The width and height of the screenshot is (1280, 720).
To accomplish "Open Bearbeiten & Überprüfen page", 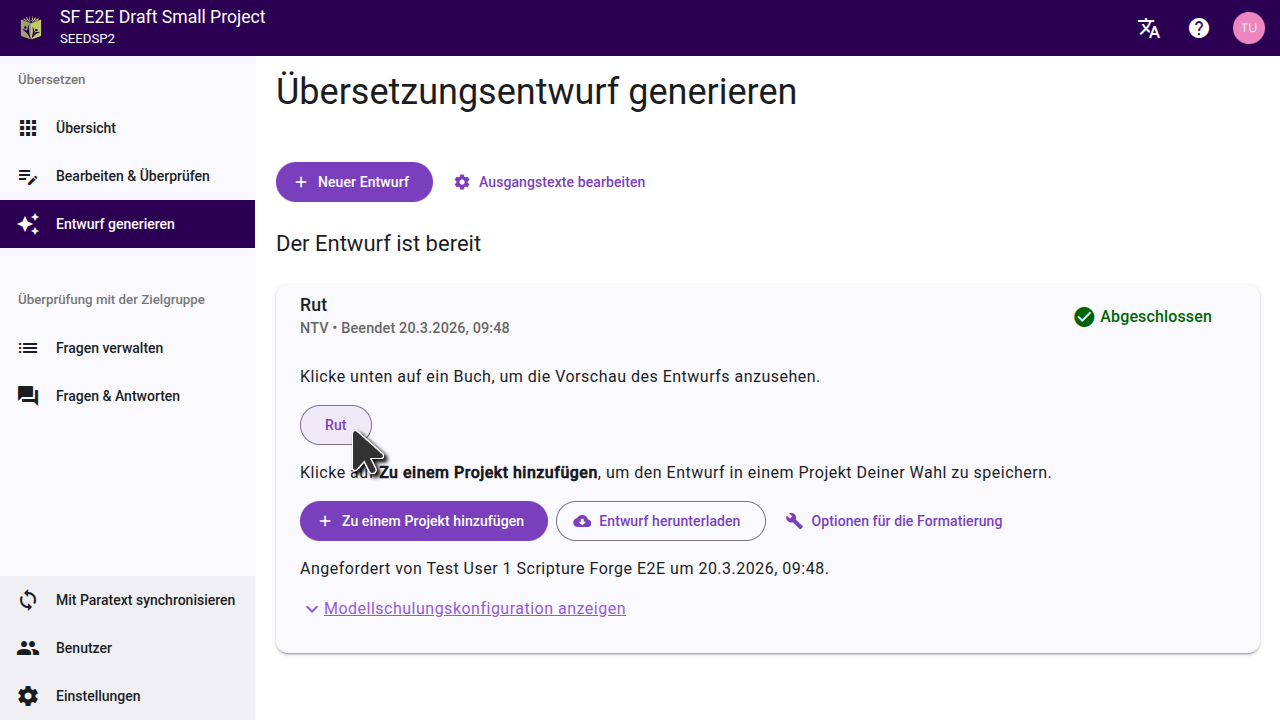I will pos(132,176).
